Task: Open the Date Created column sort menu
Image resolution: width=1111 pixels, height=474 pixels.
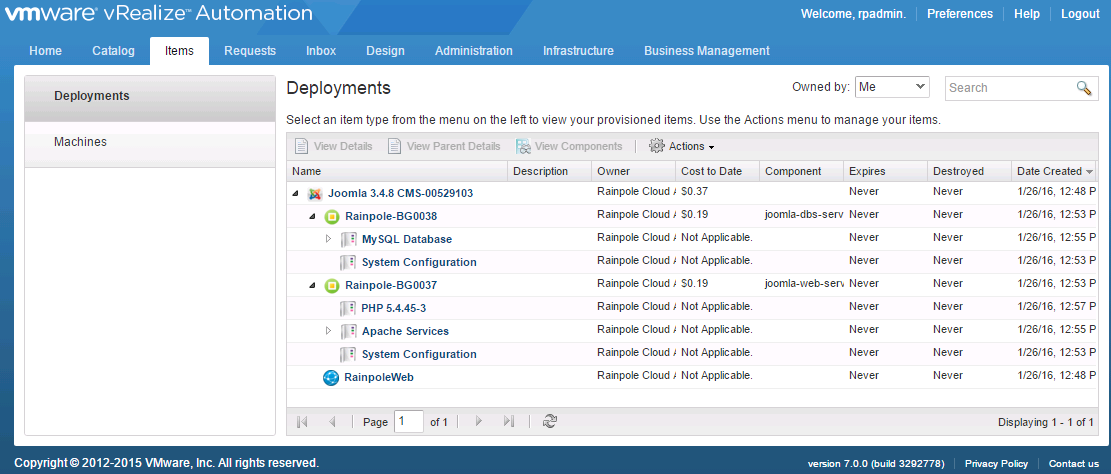Action: 1090,171
